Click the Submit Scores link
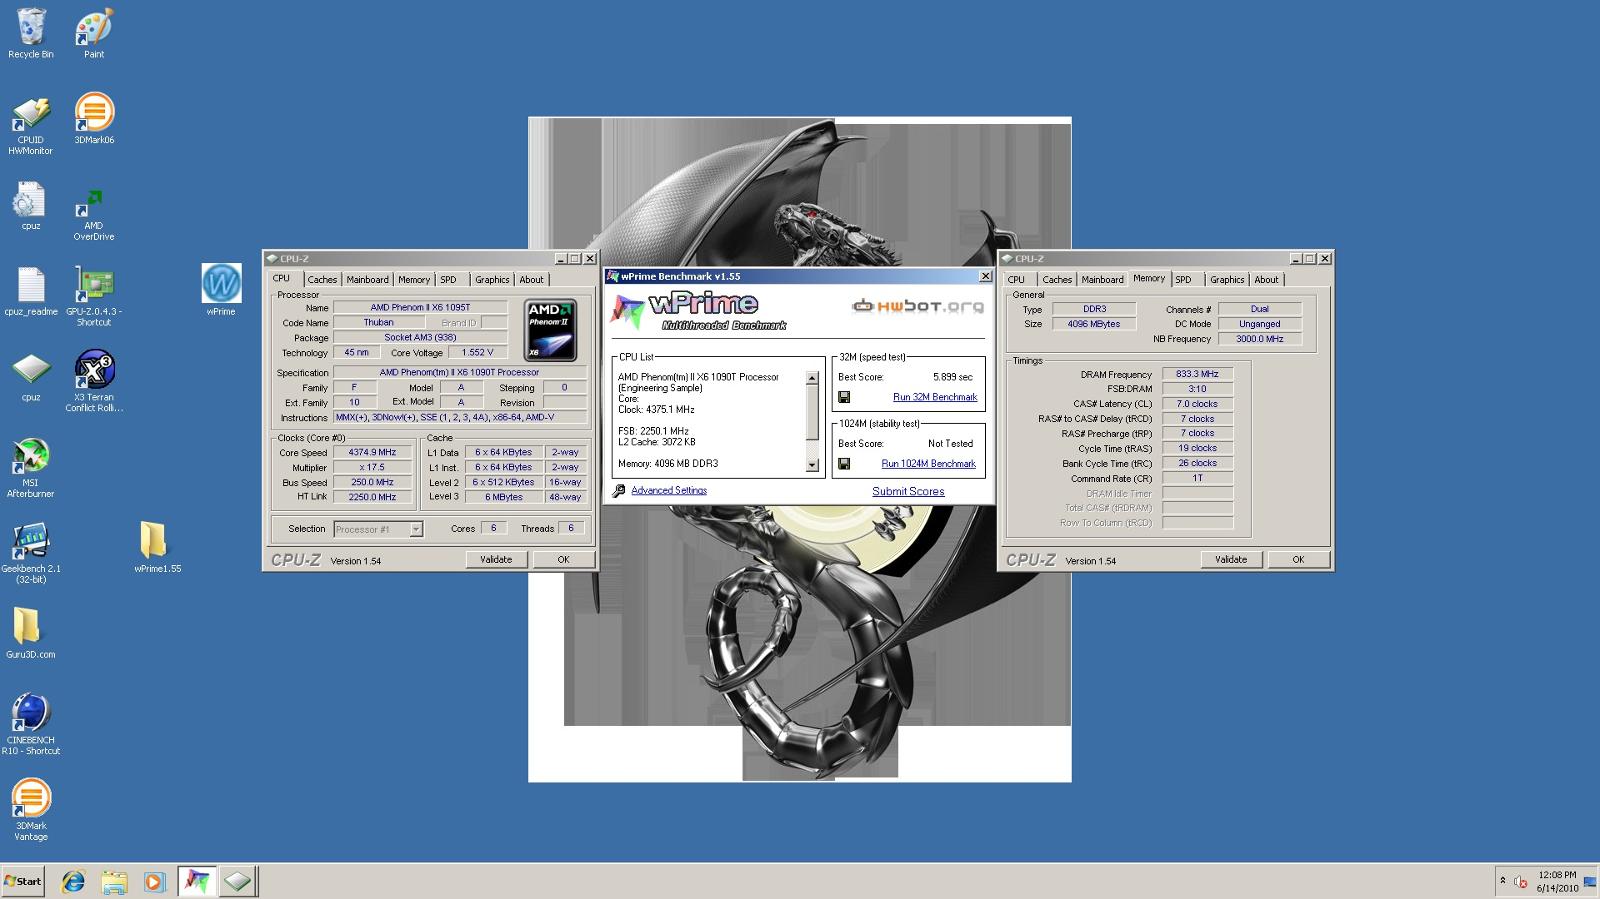Screen dimensions: 1600x899 point(908,491)
